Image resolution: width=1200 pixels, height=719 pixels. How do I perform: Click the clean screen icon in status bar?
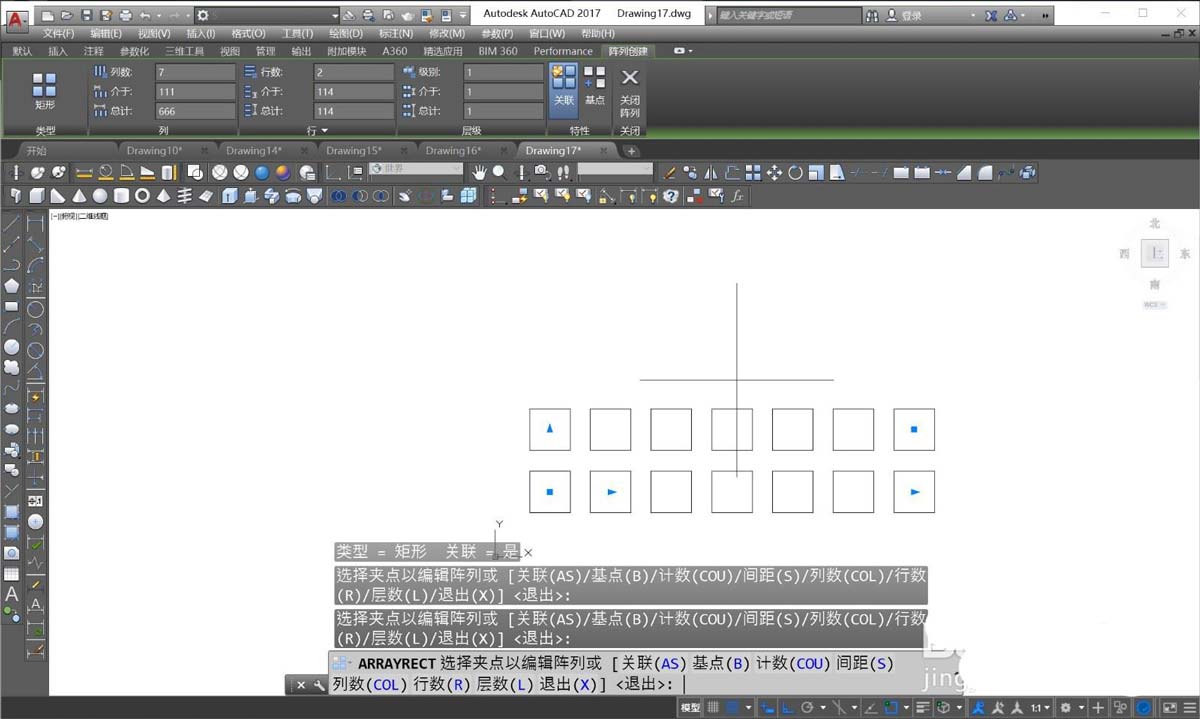click(1169, 708)
